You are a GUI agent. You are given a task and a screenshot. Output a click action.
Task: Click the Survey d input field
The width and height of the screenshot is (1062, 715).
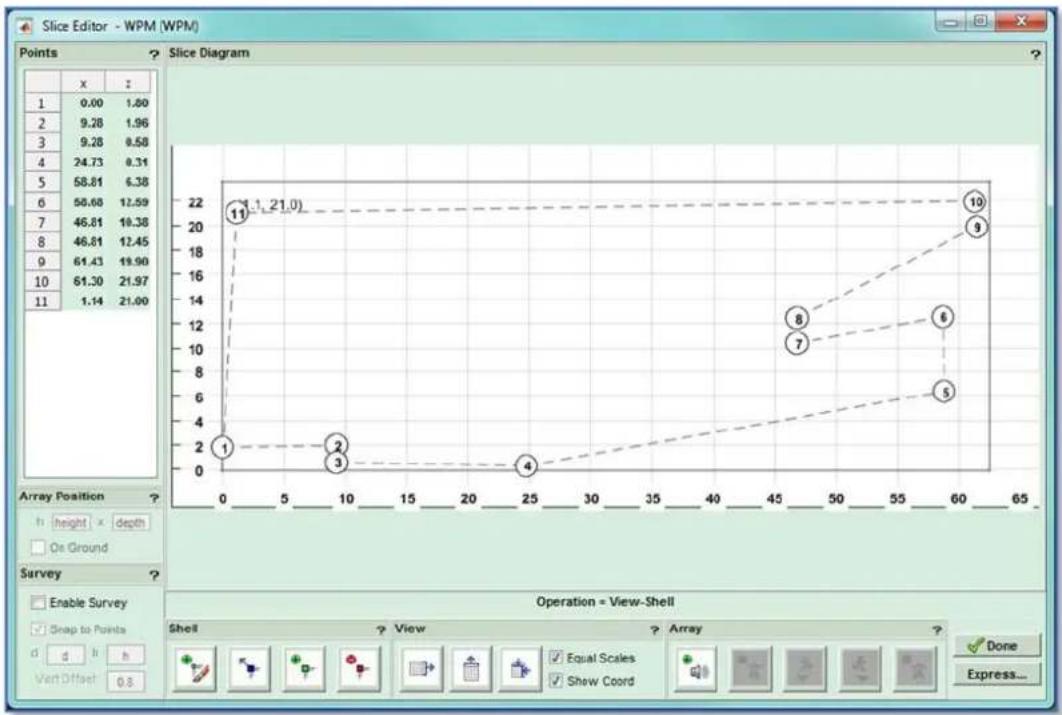(65, 655)
